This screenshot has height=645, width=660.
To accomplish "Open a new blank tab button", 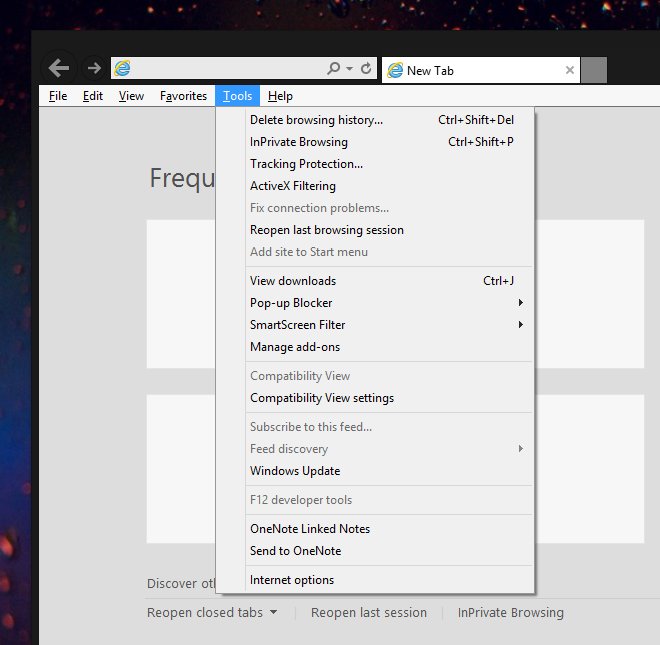I will pos(594,70).
